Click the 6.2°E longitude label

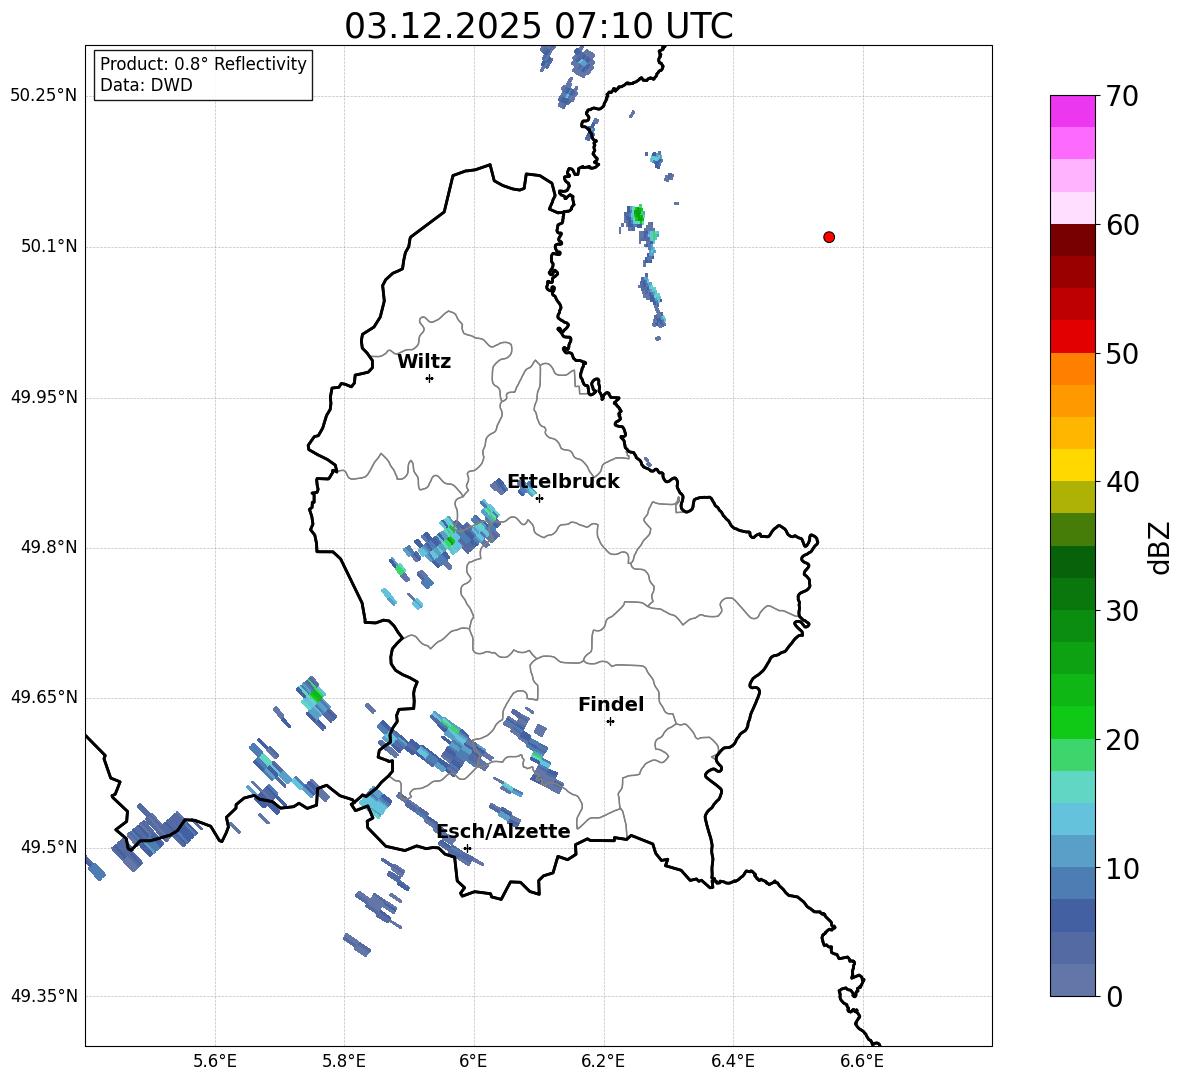[x=603, y=1061]
